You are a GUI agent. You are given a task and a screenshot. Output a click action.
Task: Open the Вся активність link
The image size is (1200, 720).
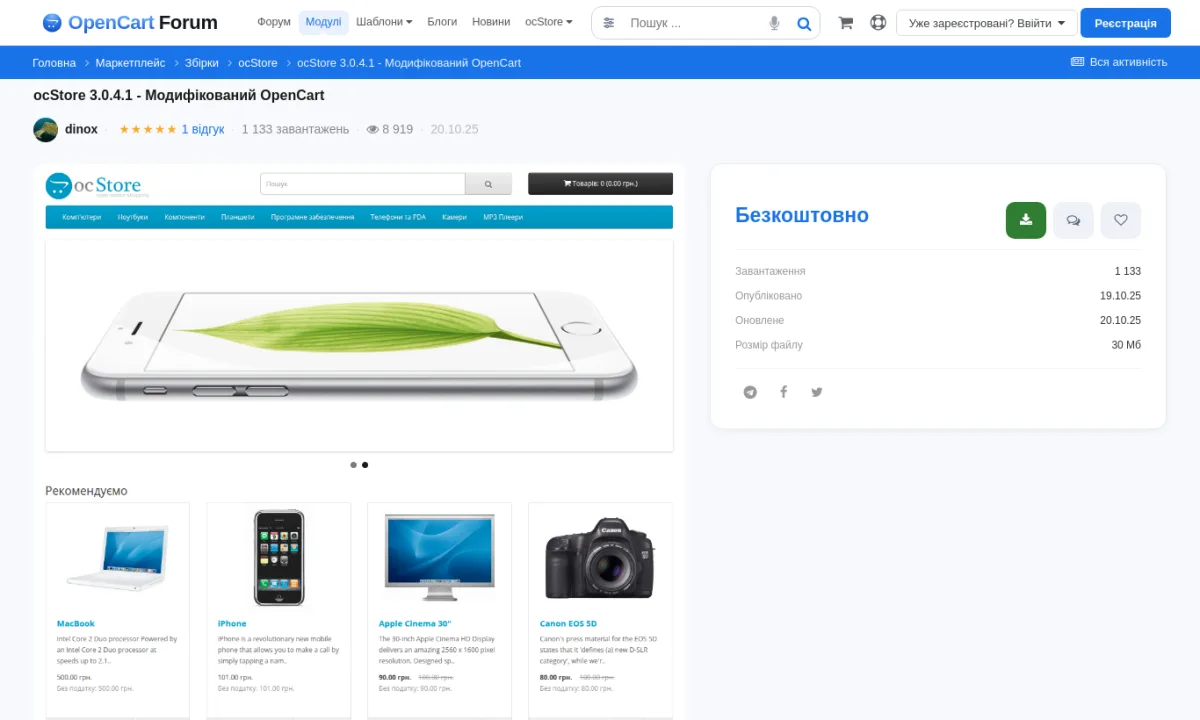pyautogui.click(x=1119, y=62)
